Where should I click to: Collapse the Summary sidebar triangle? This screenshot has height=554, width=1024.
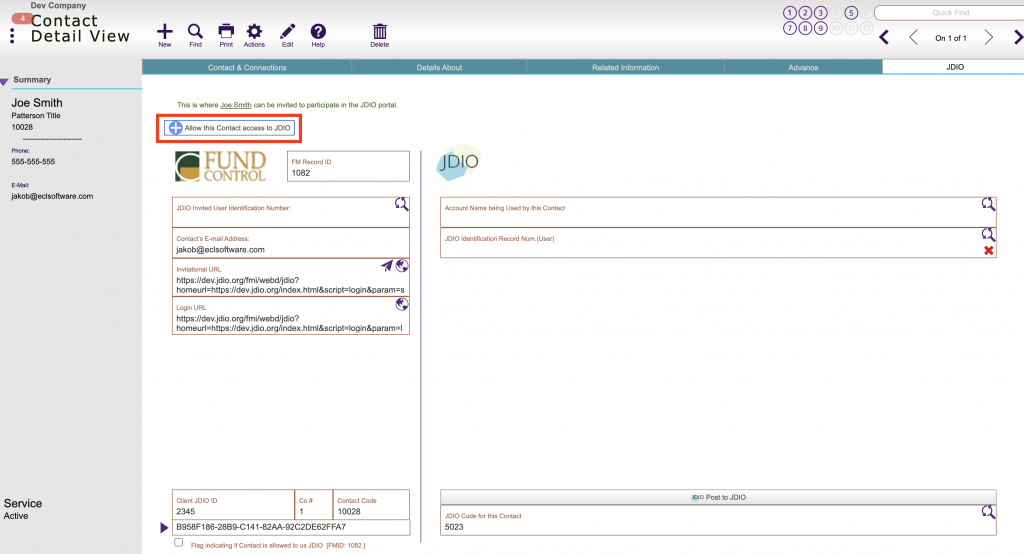point(5,82)
